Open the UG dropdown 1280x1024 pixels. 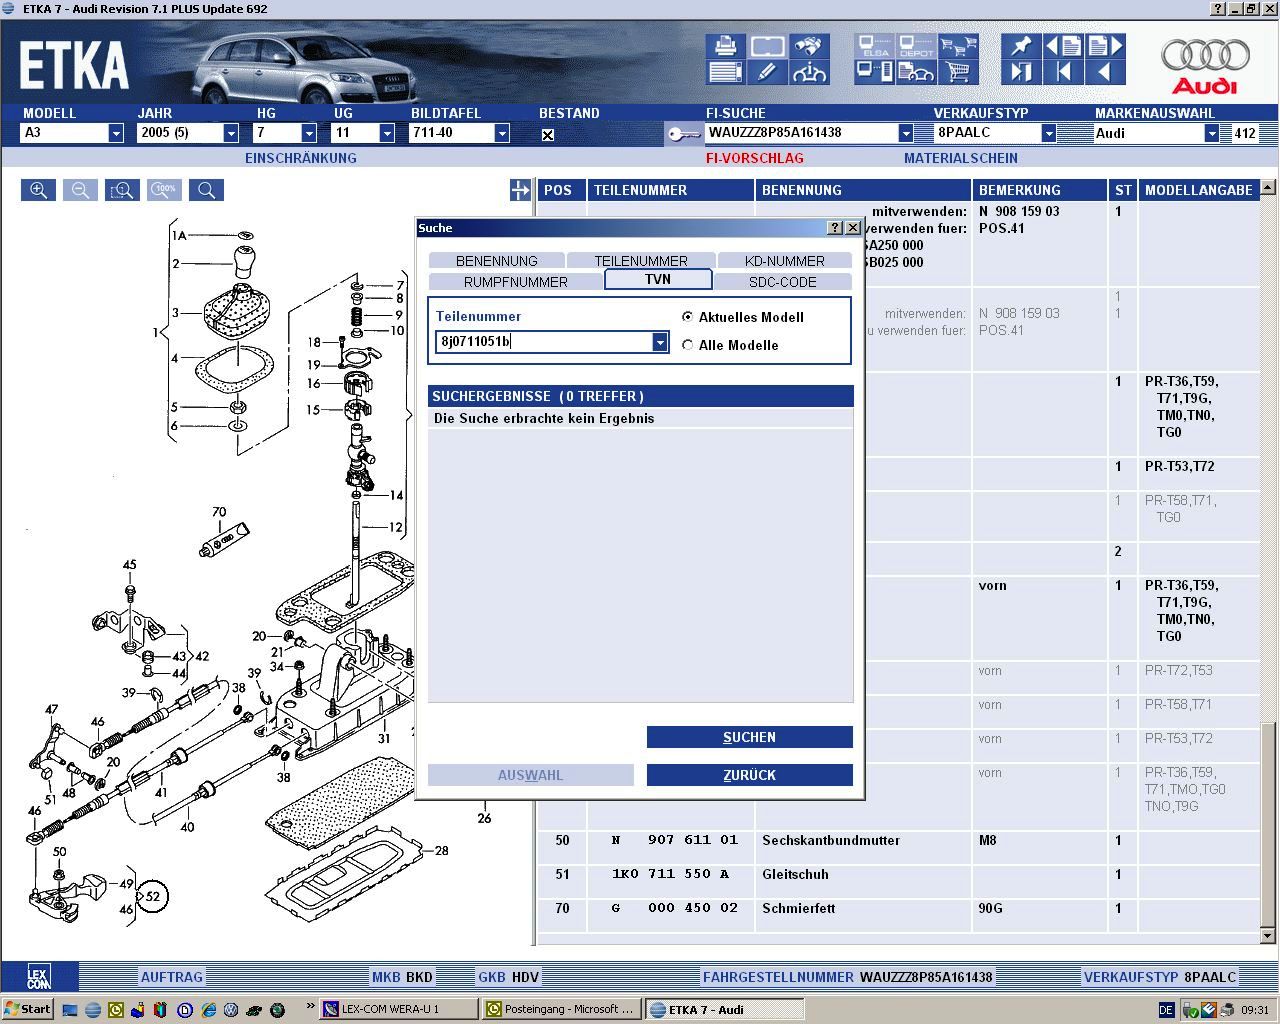387,133
